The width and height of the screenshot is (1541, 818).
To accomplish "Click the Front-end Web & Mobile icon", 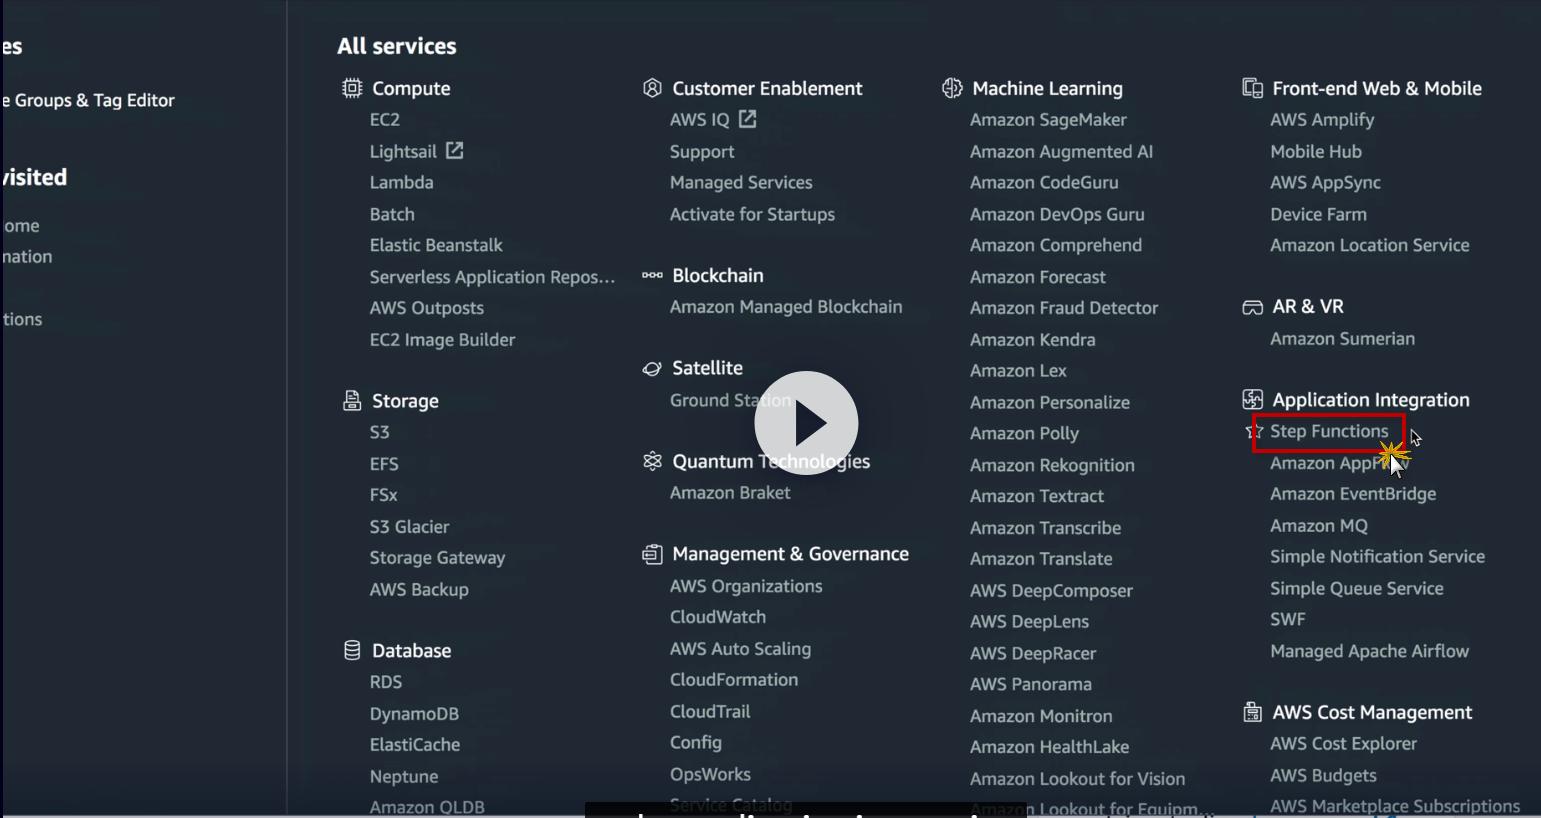I will click(1252, 88).
